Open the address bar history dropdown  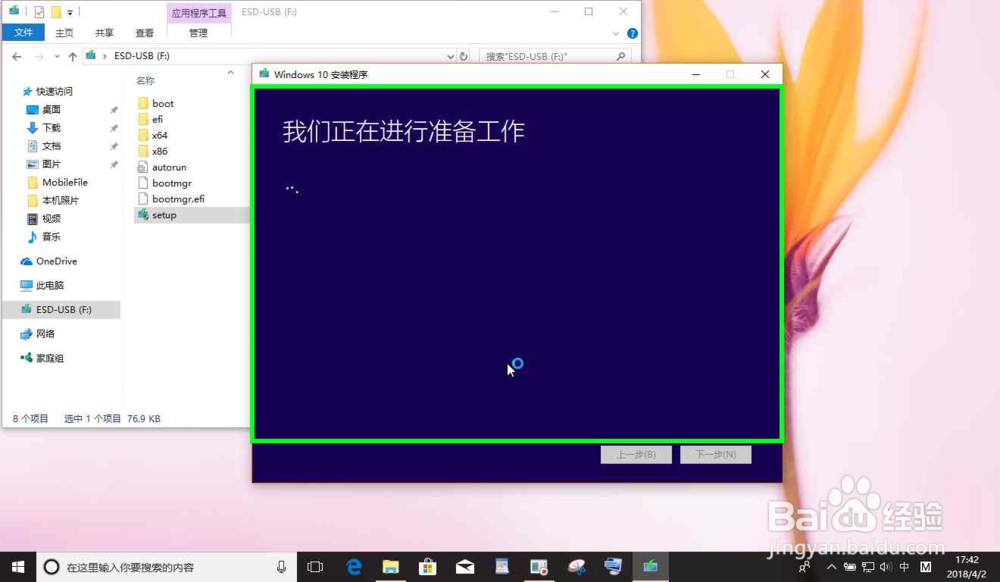tap(449, 56)
